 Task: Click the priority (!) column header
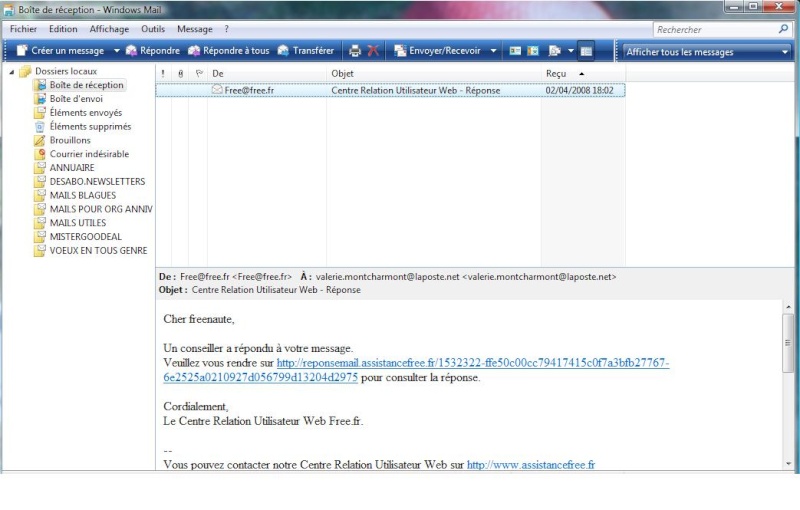(163, 73)
